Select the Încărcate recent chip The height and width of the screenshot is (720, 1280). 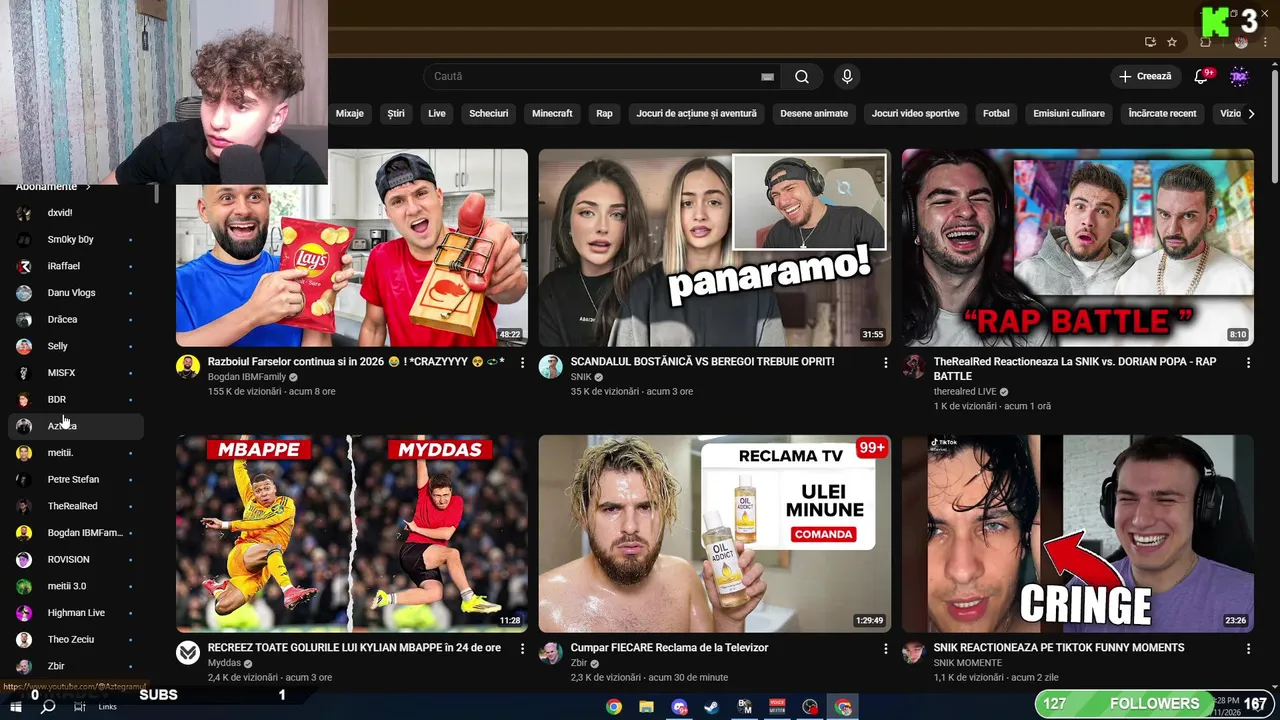[x=1162, y=114]
